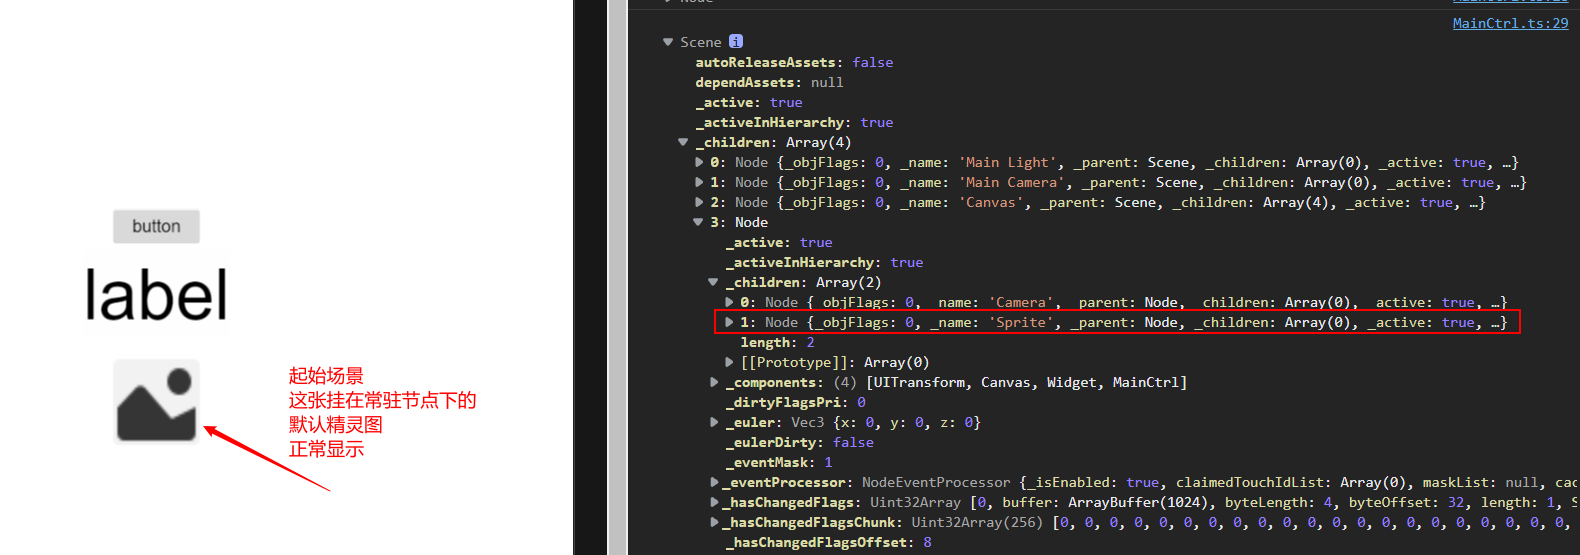Expand child node 1 'Main Camera'
1580x555 pixels.
coord(699,182)
